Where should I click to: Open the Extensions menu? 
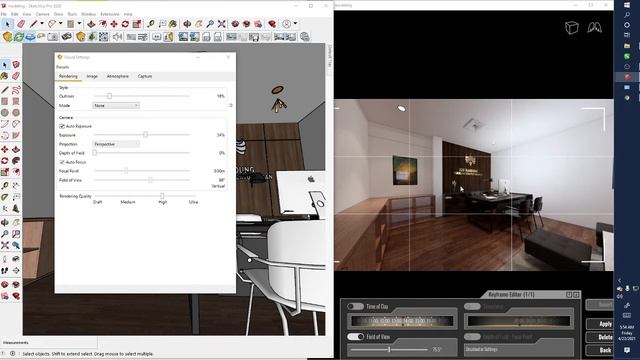point(110,14)
